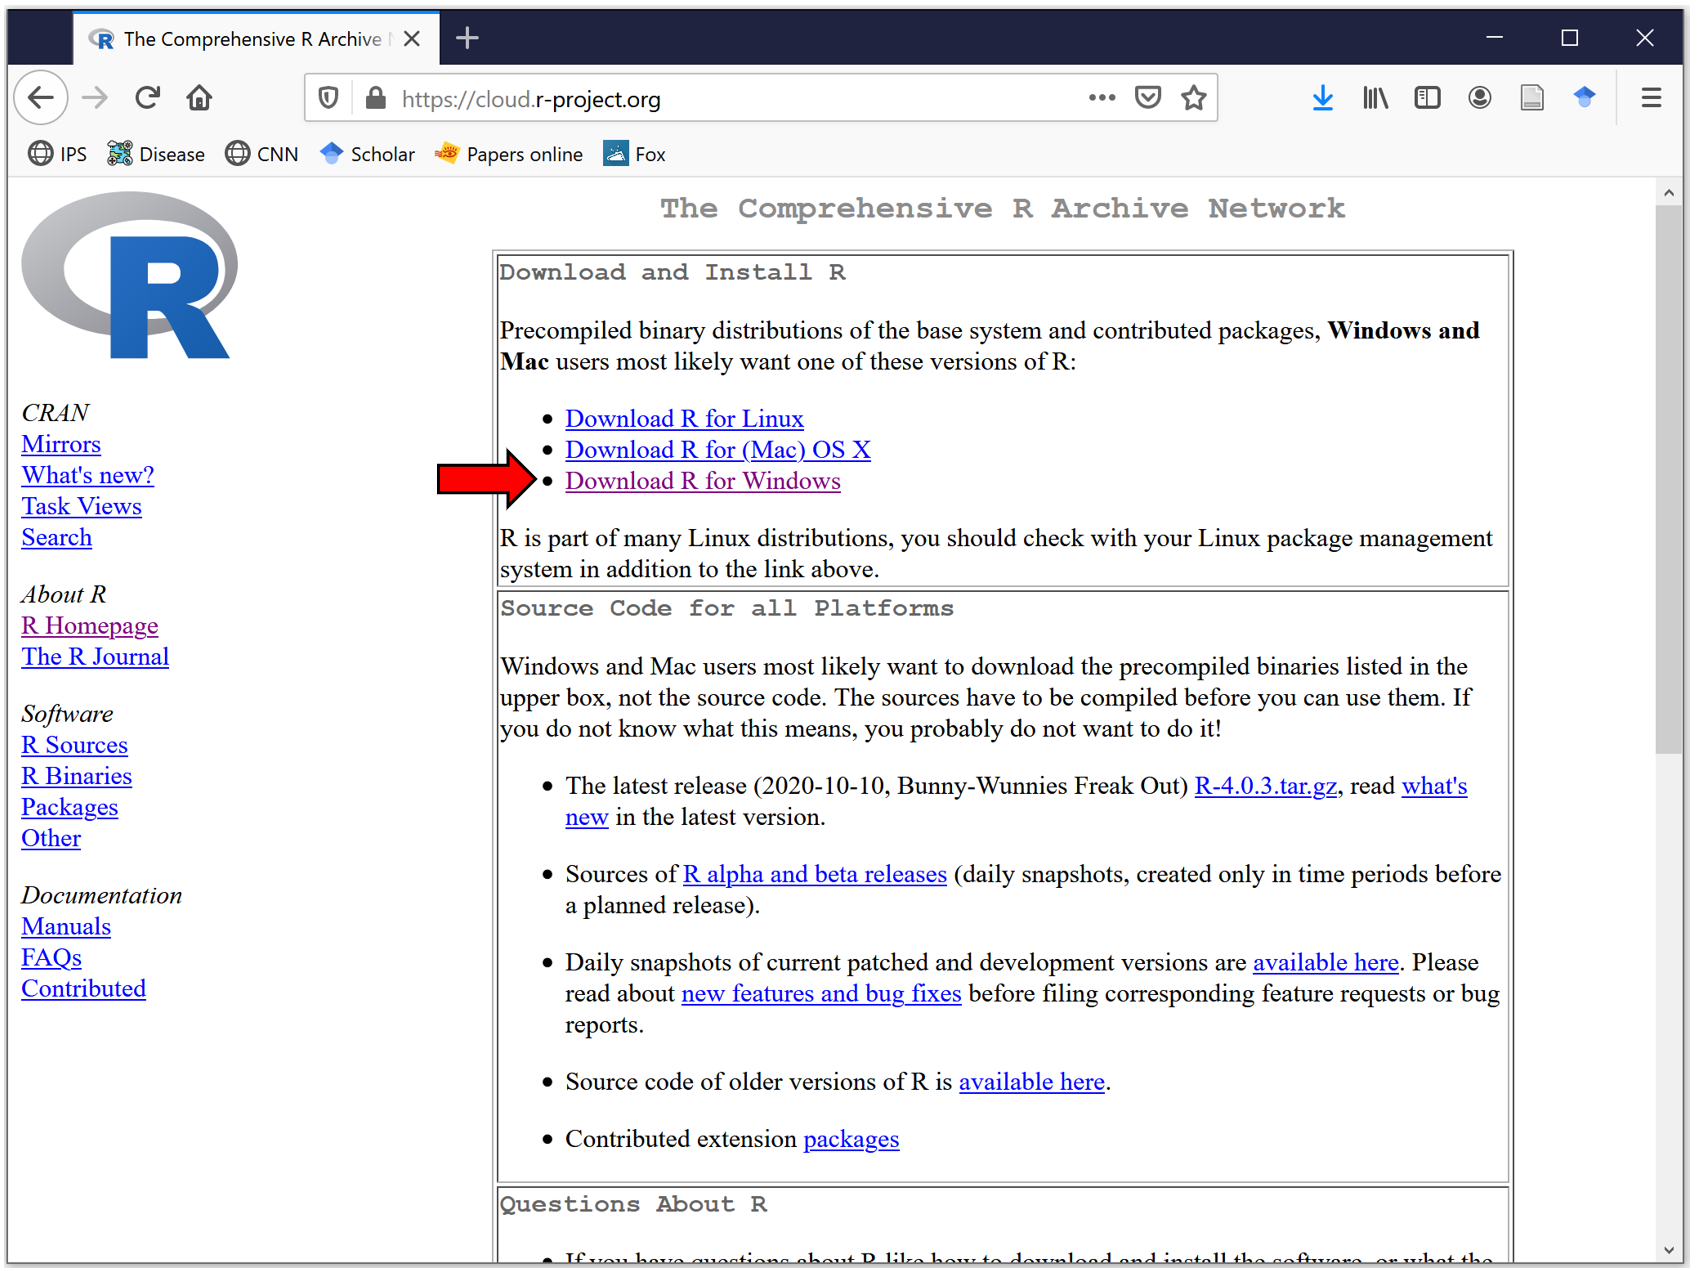Open the Other software link
The image size is (1698, 1271).
[51, 838]
